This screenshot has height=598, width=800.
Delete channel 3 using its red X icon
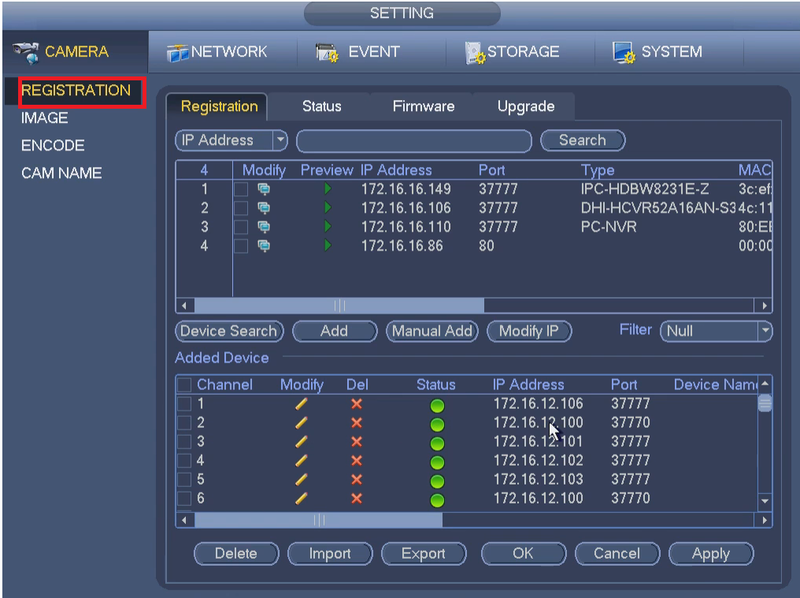pos(357,442)
